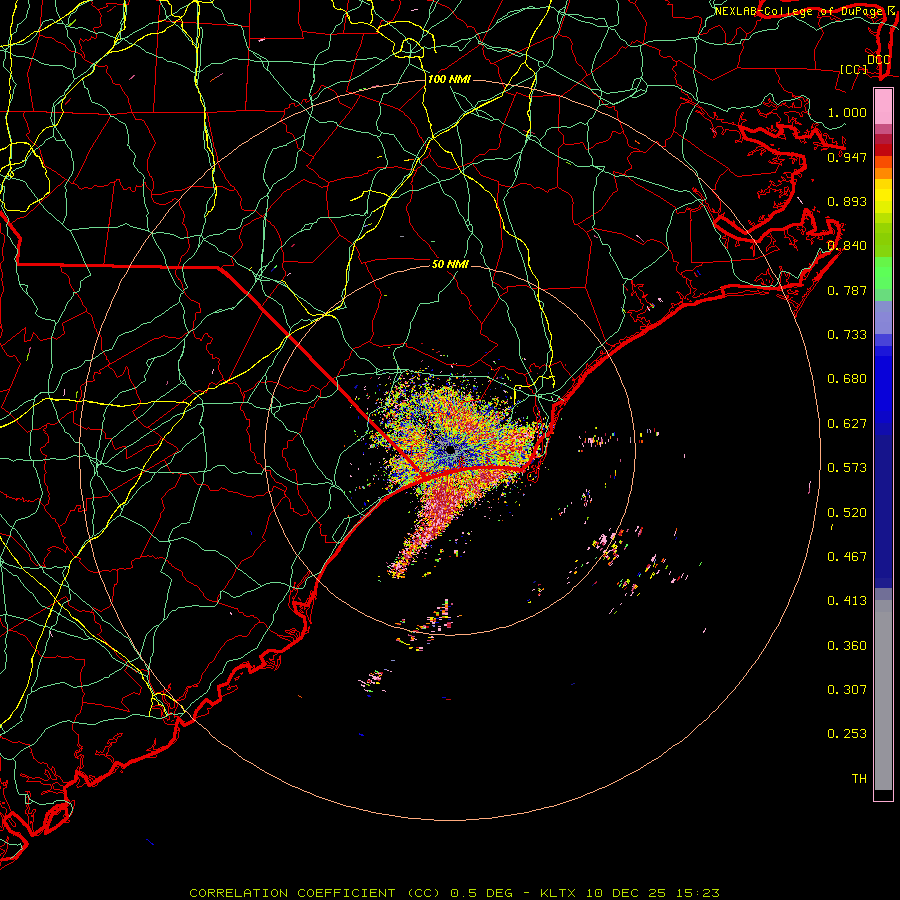
Task: Click the DCC label above the color scale
Action: (x=878, y=60)
